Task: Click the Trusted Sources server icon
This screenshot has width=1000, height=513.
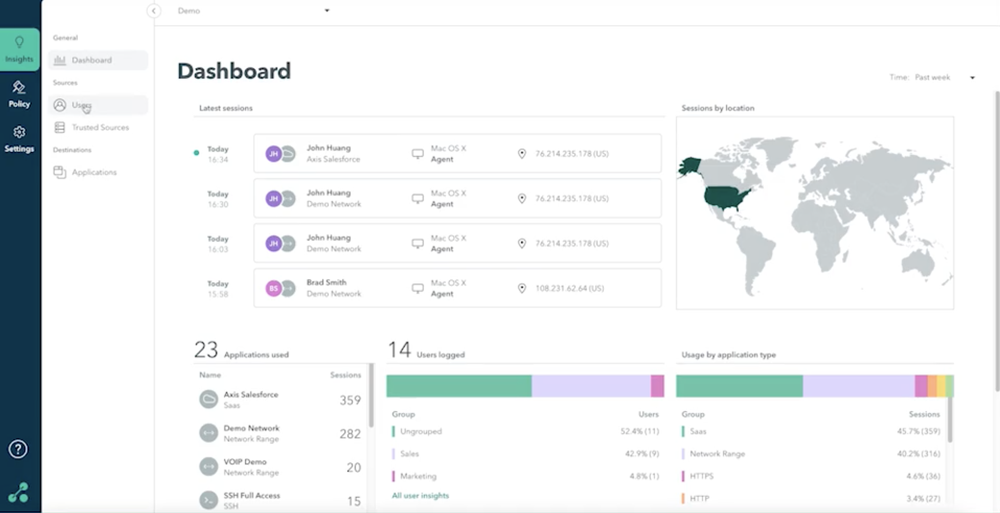Action: (x=59, y=128)
